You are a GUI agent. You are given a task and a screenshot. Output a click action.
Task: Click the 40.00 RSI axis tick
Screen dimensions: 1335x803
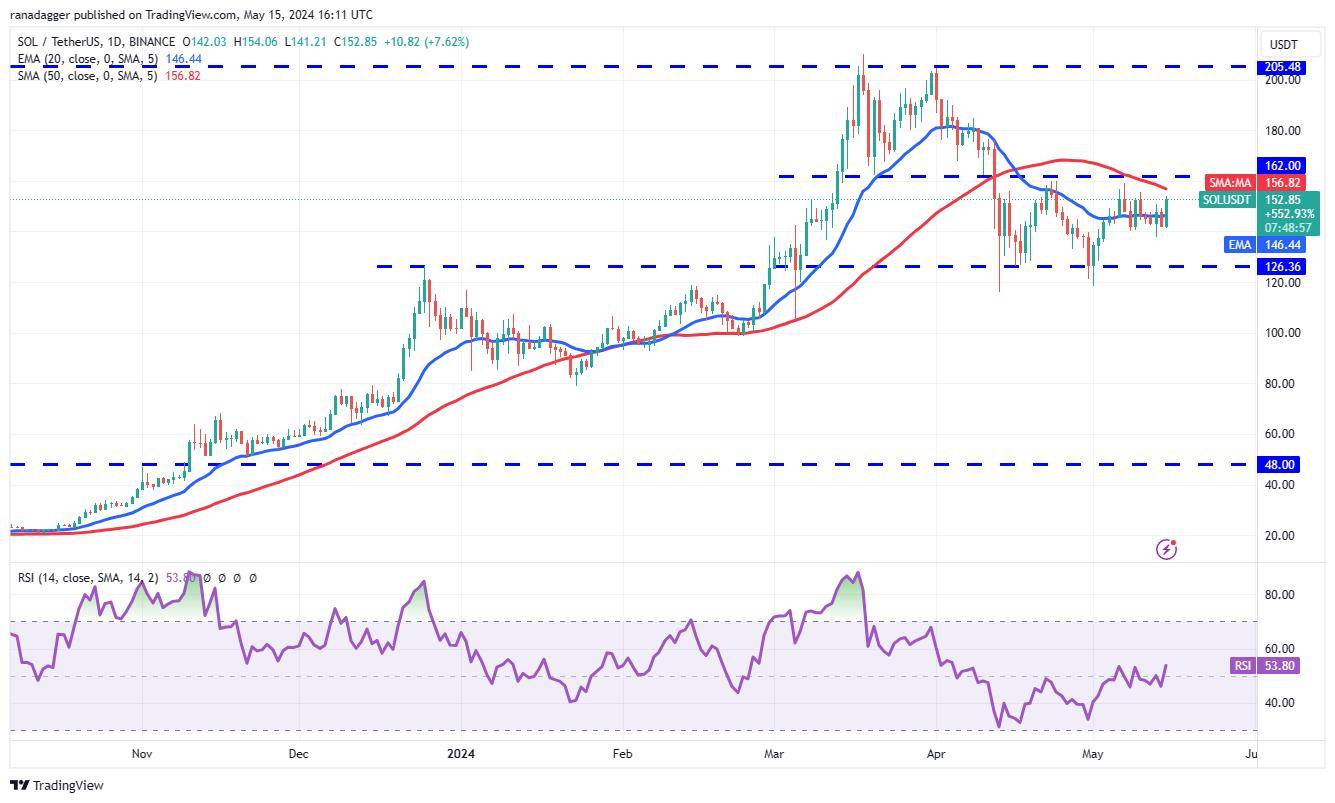tap(1282, 703)
